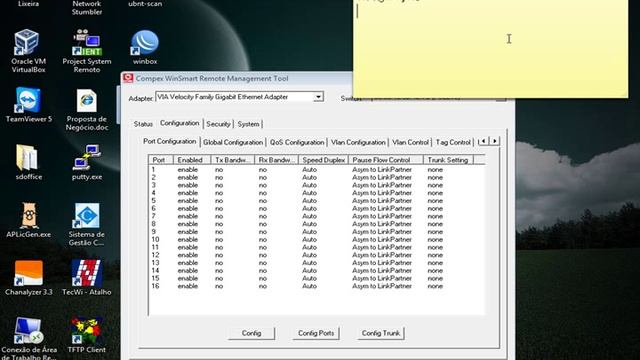The width and height of the screenshot is (640, 360).
Task: Launch Project System Remoto shortcut
Action: 87,51
